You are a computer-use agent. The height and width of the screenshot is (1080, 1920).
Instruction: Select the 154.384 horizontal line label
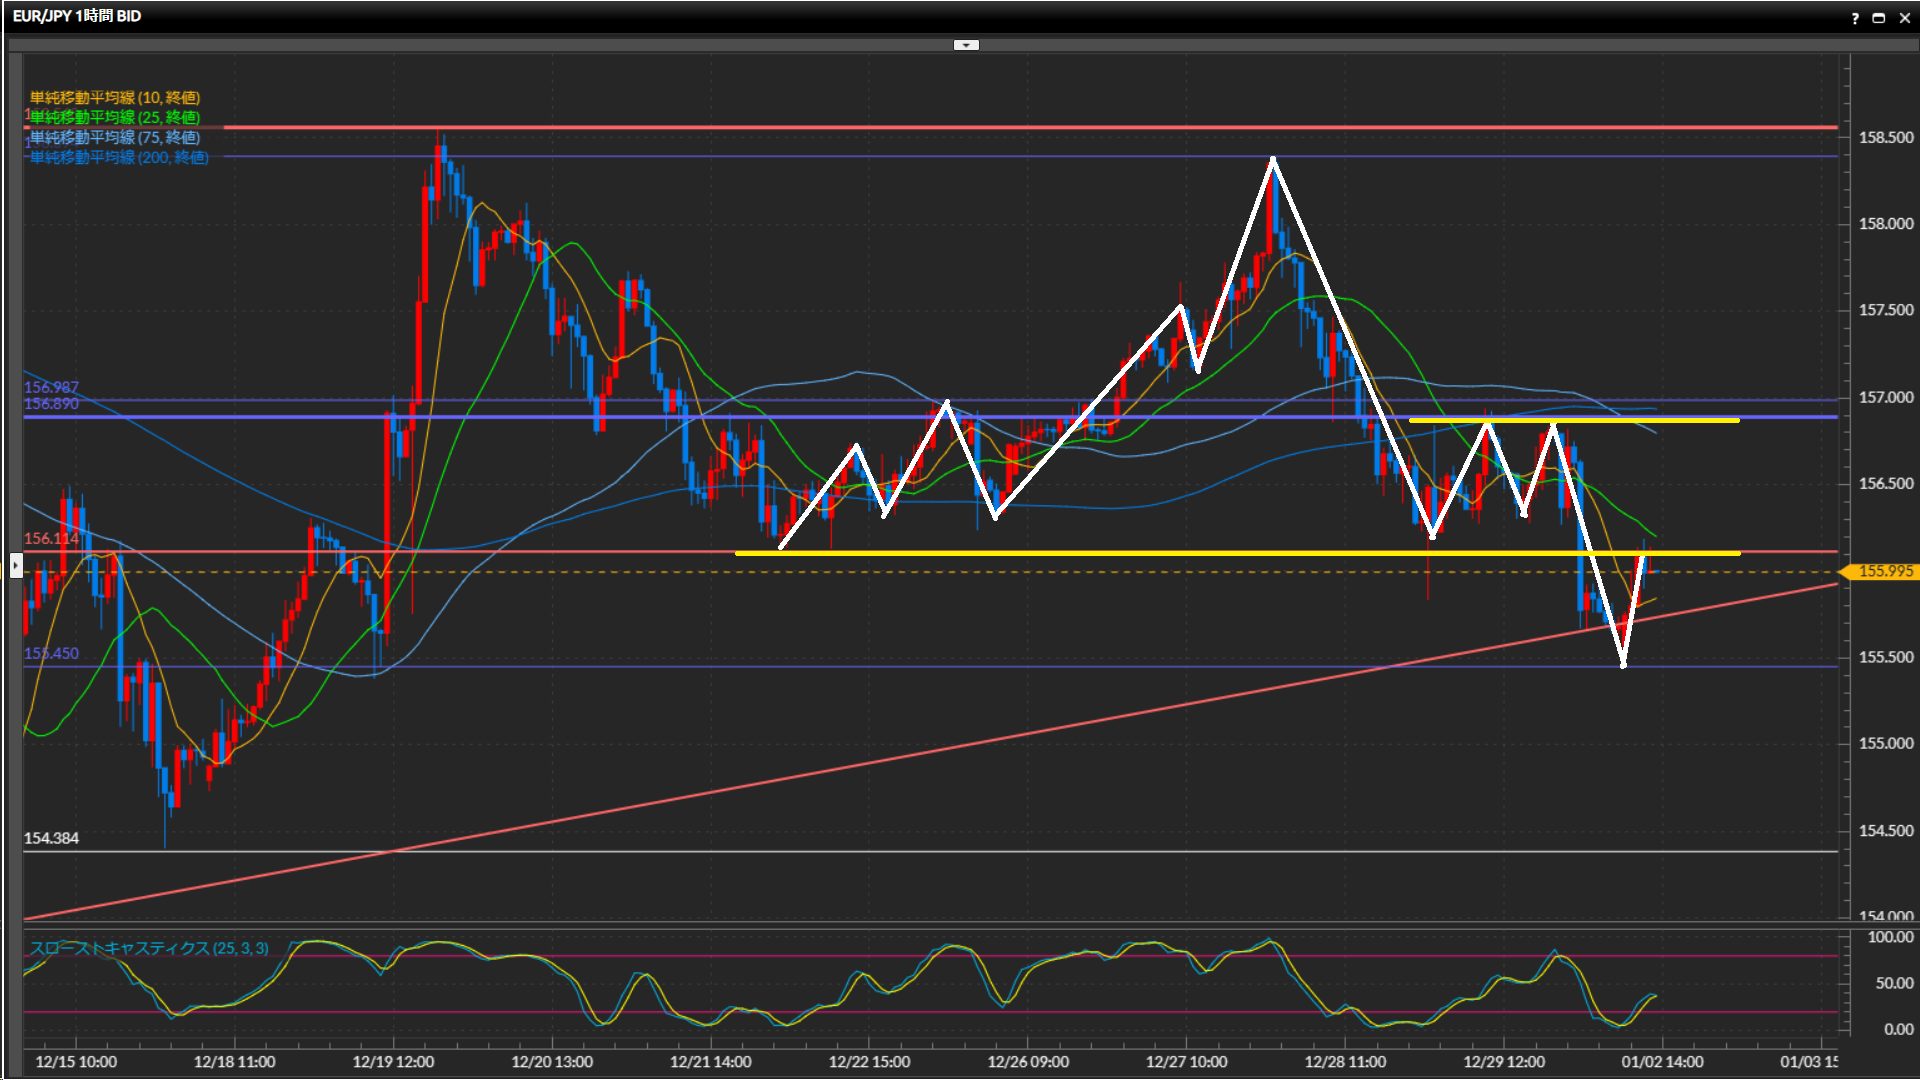51,838
